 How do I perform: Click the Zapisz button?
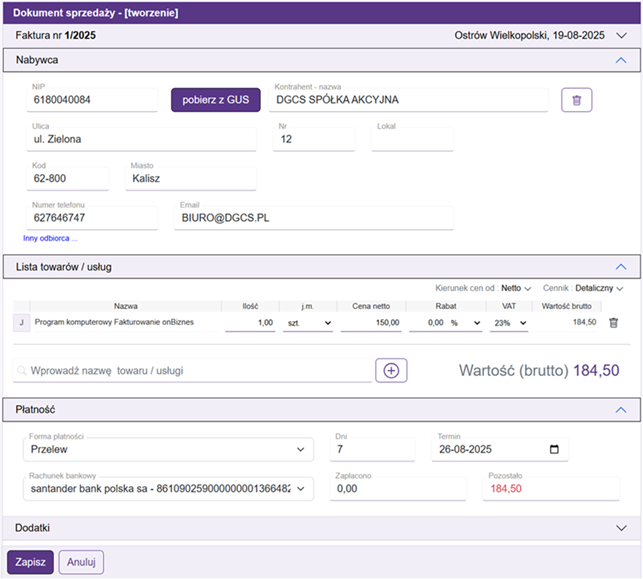click(30, 562)
